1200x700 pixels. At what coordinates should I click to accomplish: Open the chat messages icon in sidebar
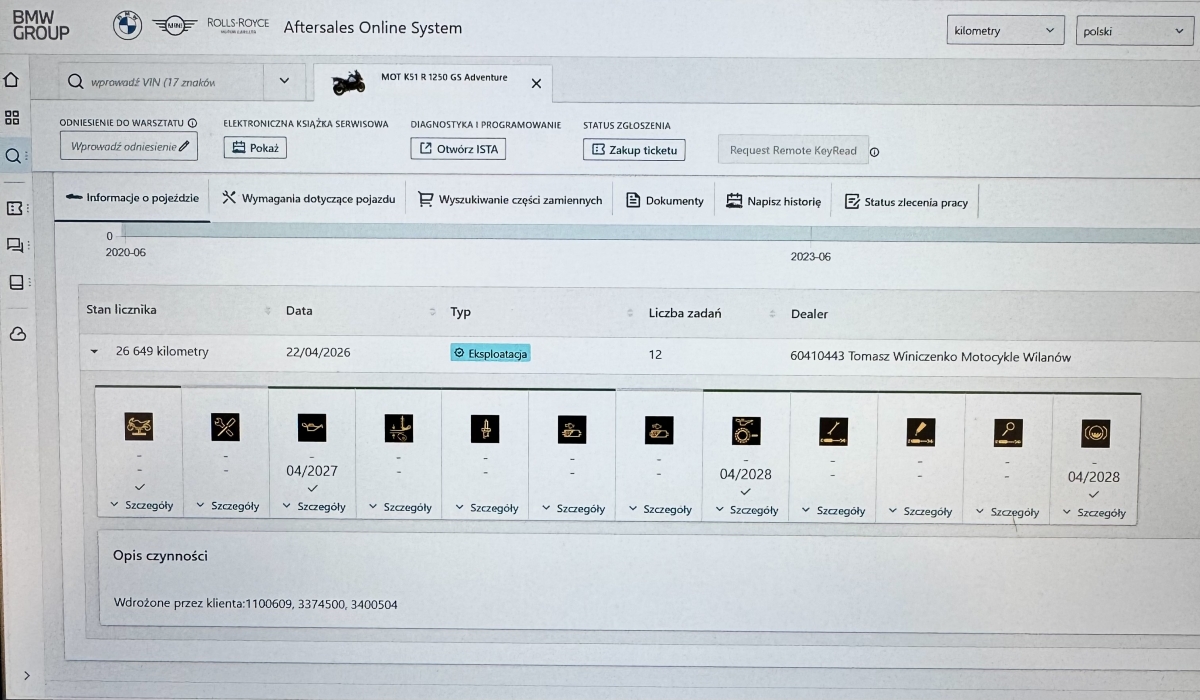click(x=15, y=245)
